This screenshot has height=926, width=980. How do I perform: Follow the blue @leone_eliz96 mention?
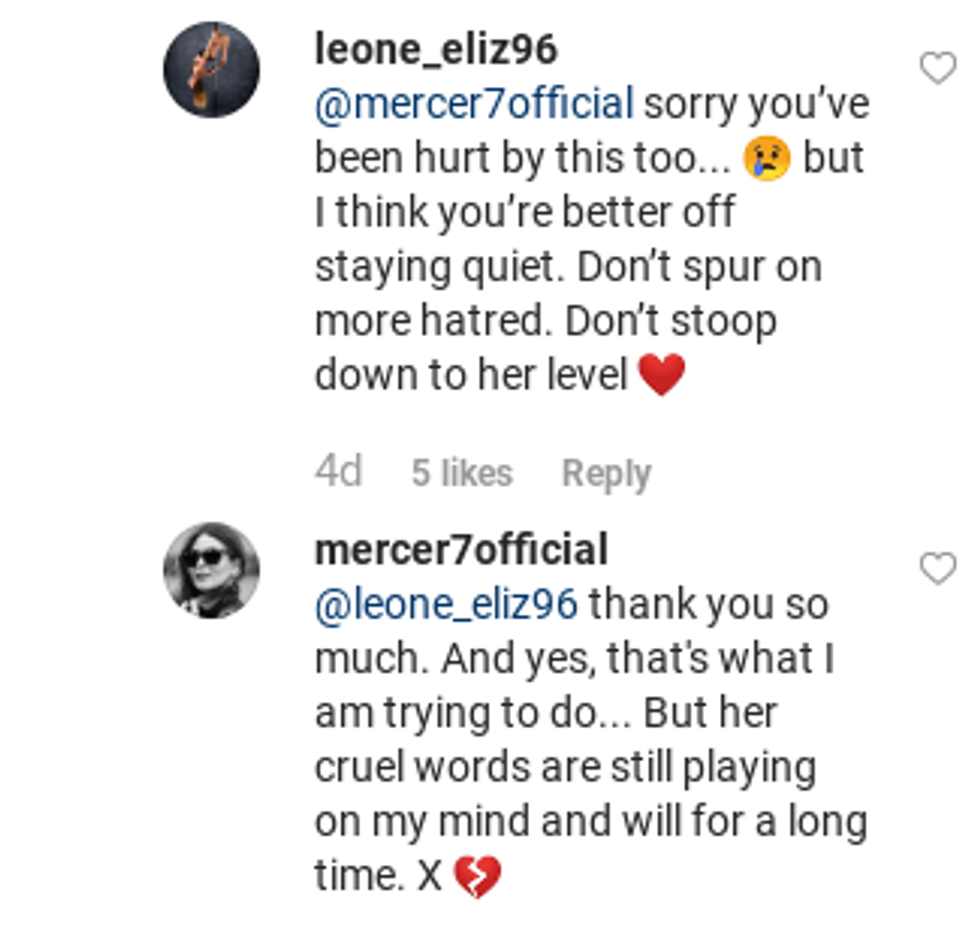click(446, 604)
